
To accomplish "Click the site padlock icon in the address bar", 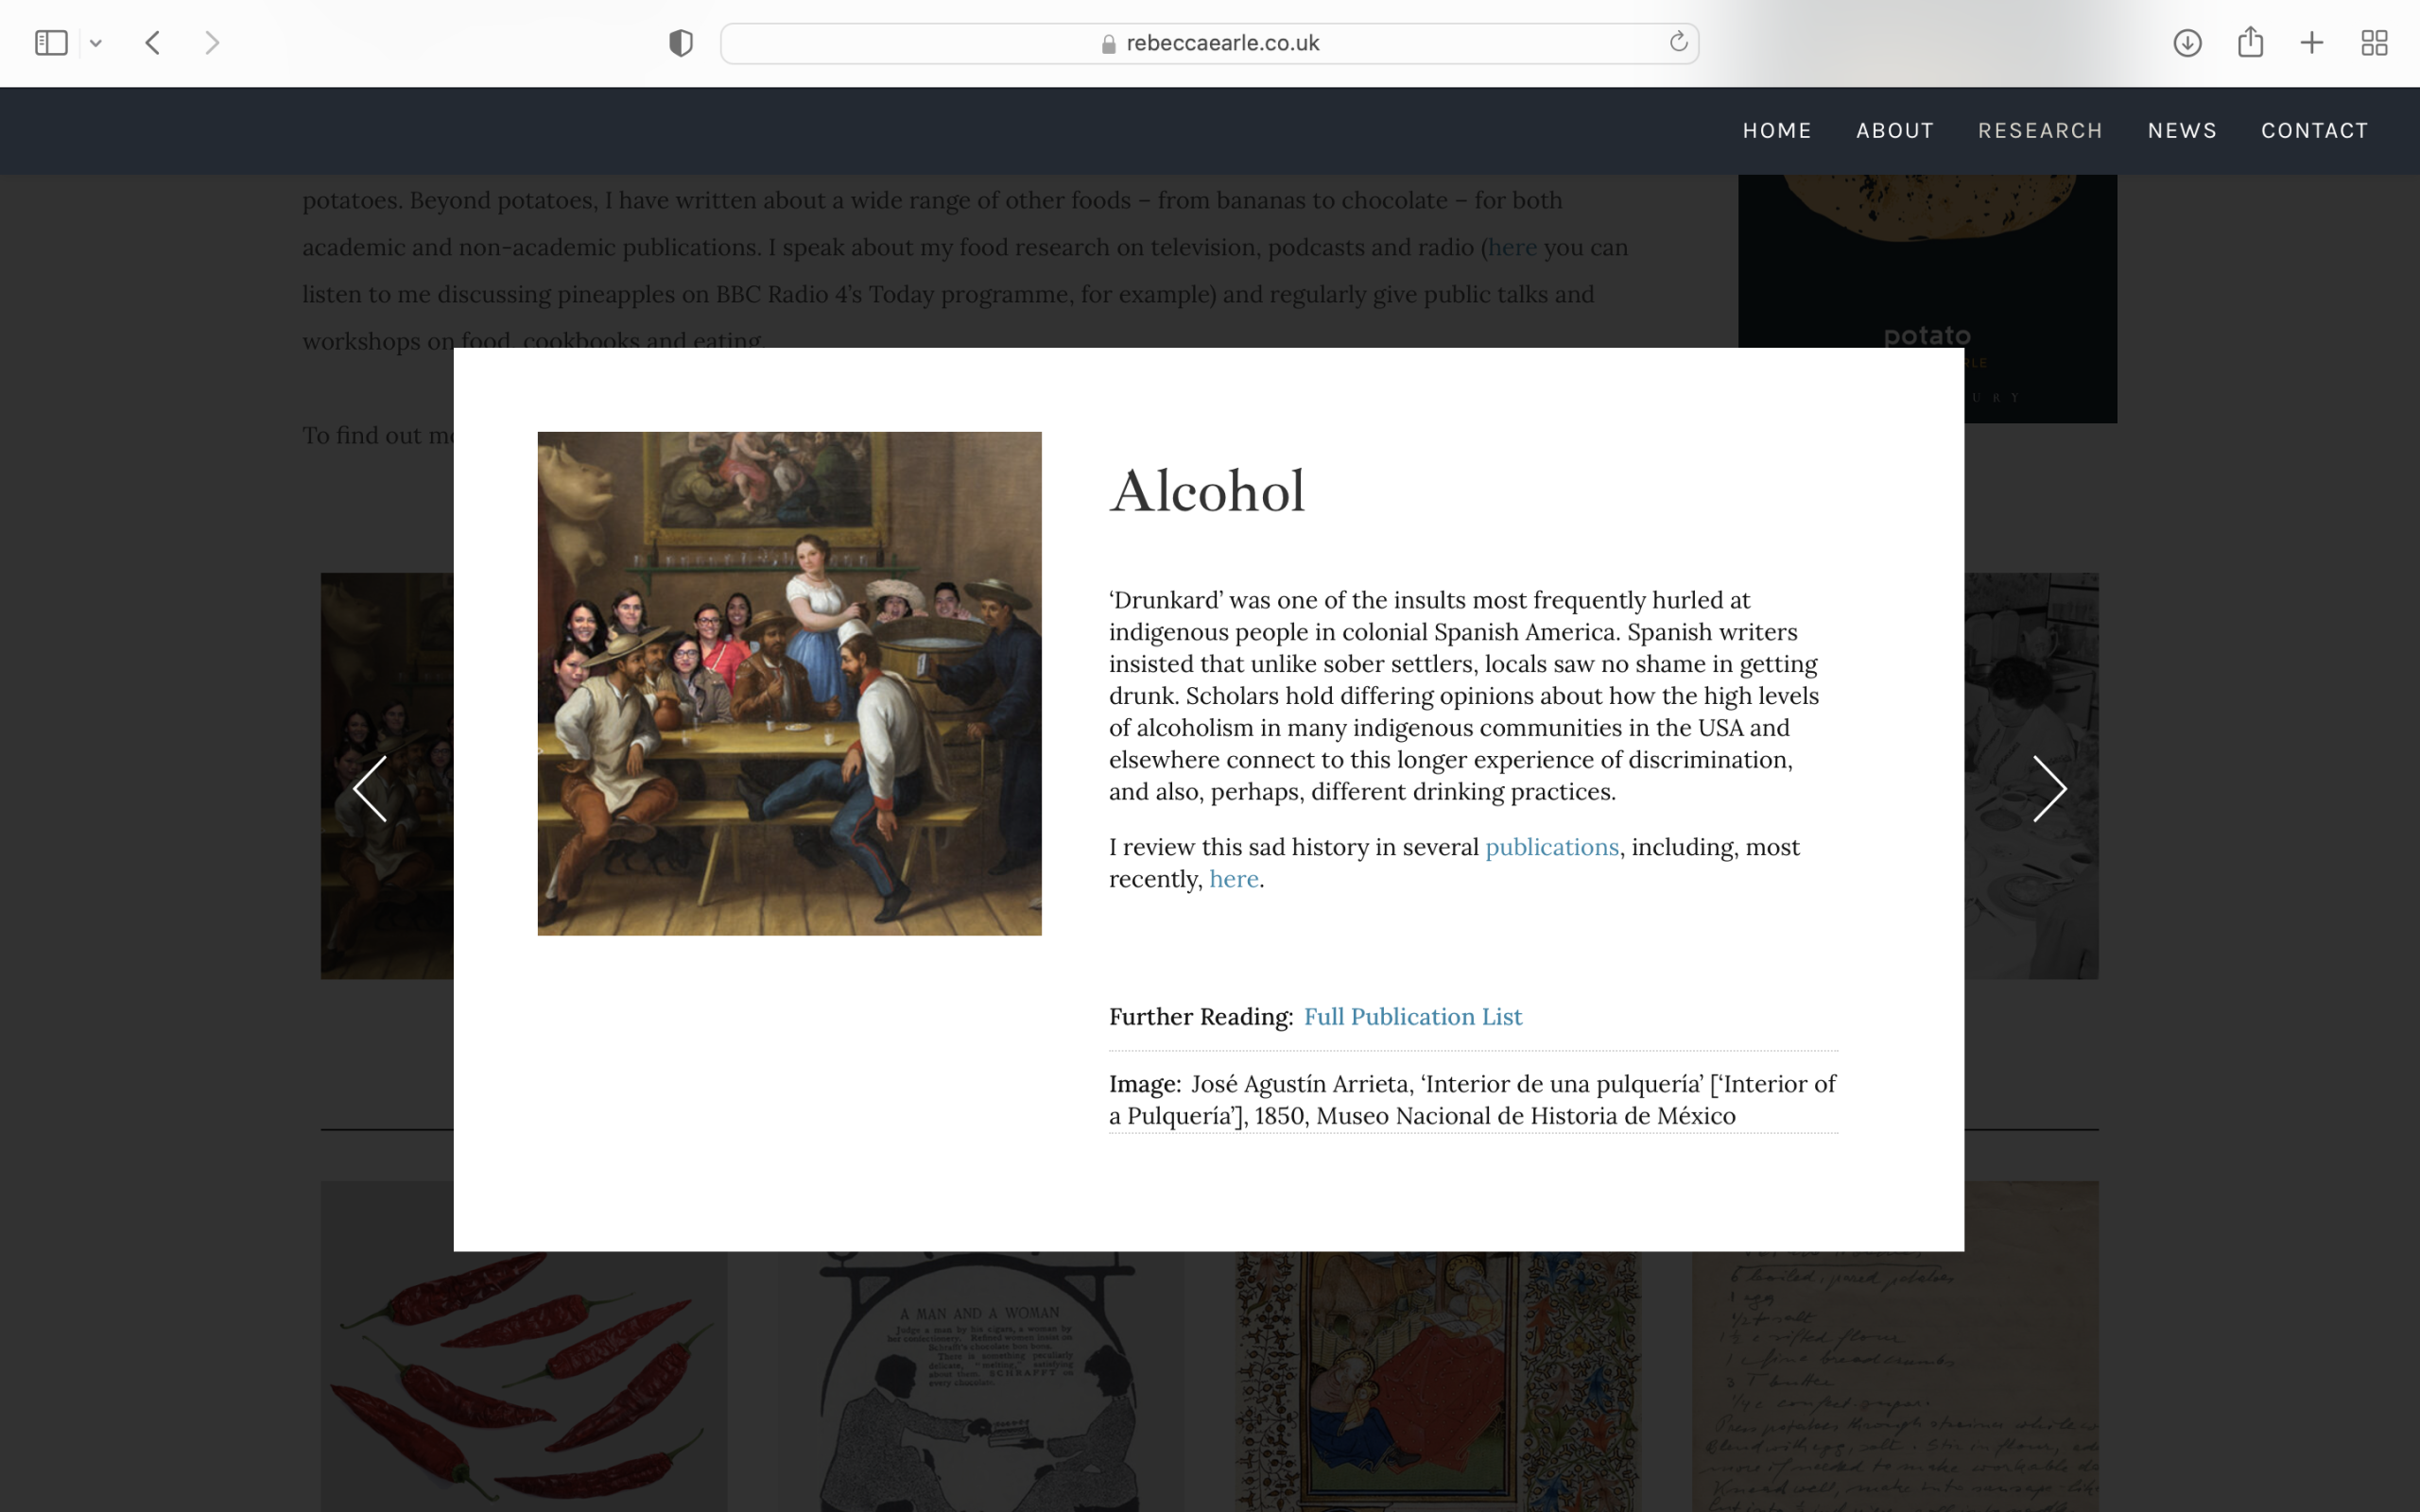I will (x=1108, y=44).
